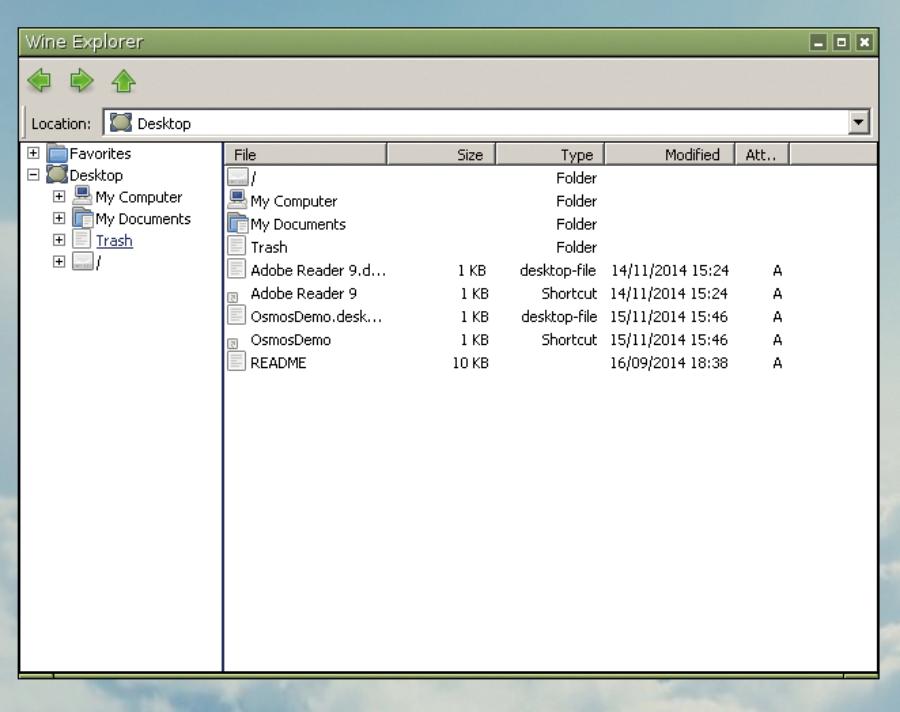The height and width of the screenshot is (712, 900).
Task: Expand the Favorites tree node
Action: 33,153
